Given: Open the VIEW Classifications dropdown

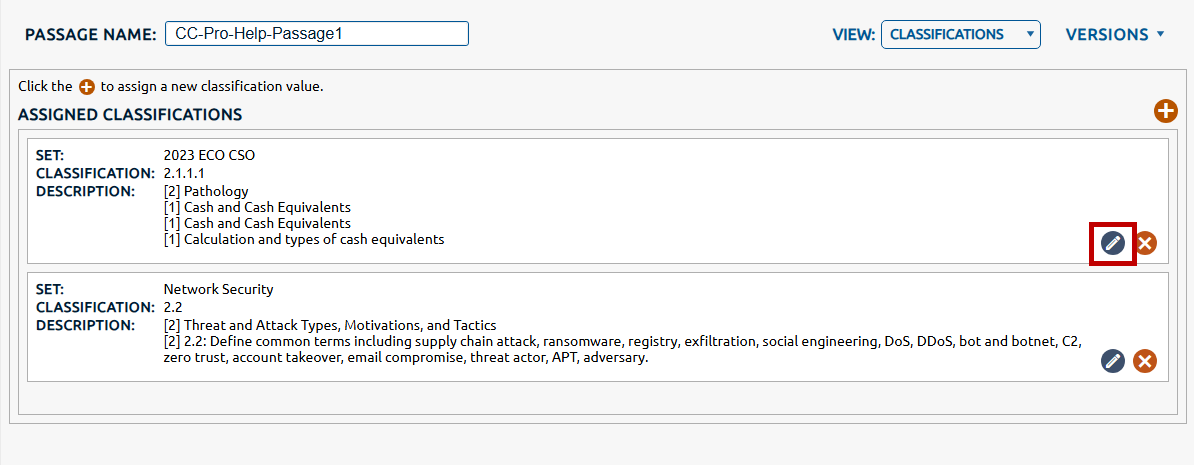Looking at the screenshot, I should coord(960,34).
